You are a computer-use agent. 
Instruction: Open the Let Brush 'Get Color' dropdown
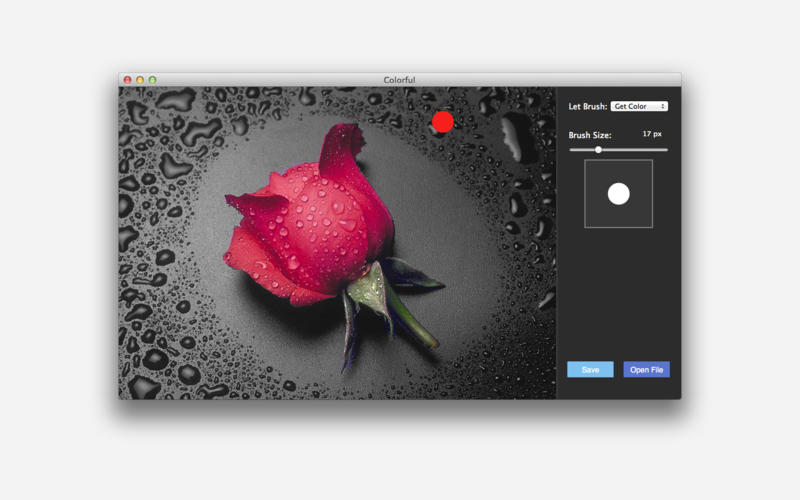(639, 106)
